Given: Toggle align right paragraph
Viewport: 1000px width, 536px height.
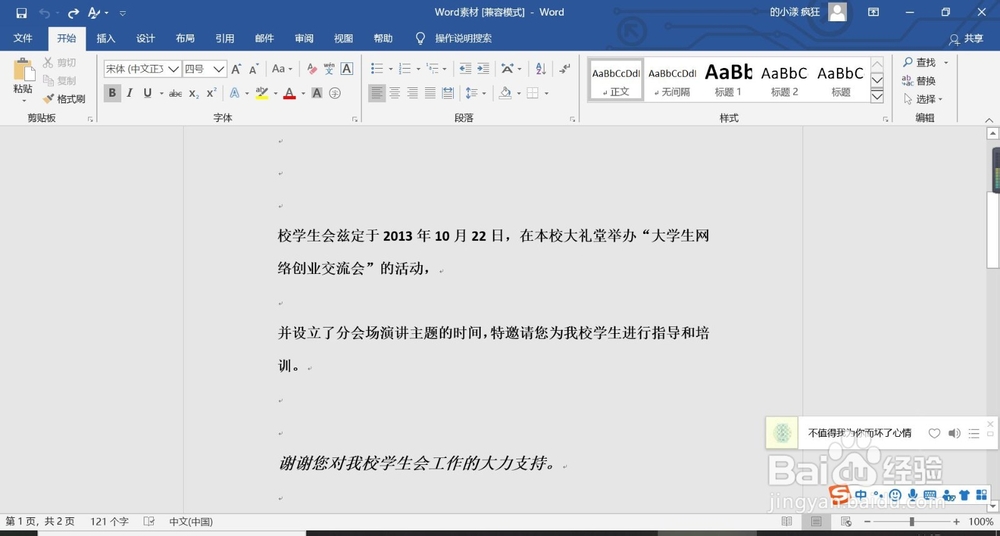Looking at the screenshot, I should pyautogui.click(x=413, y=93).
